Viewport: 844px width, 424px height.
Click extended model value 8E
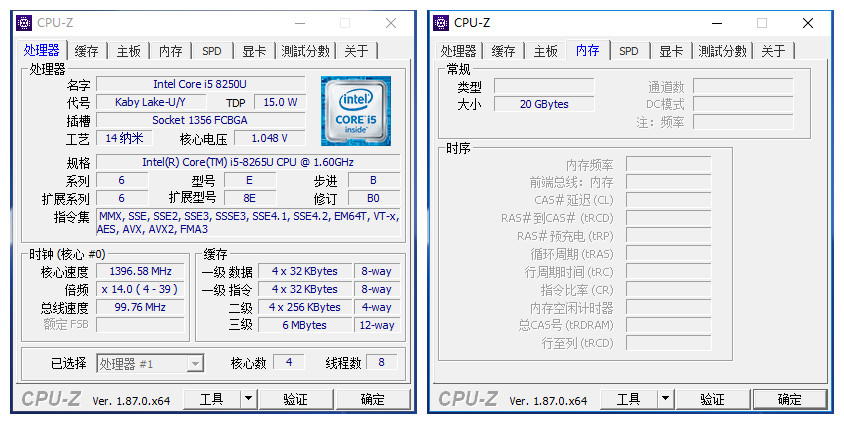click(250, 198)
